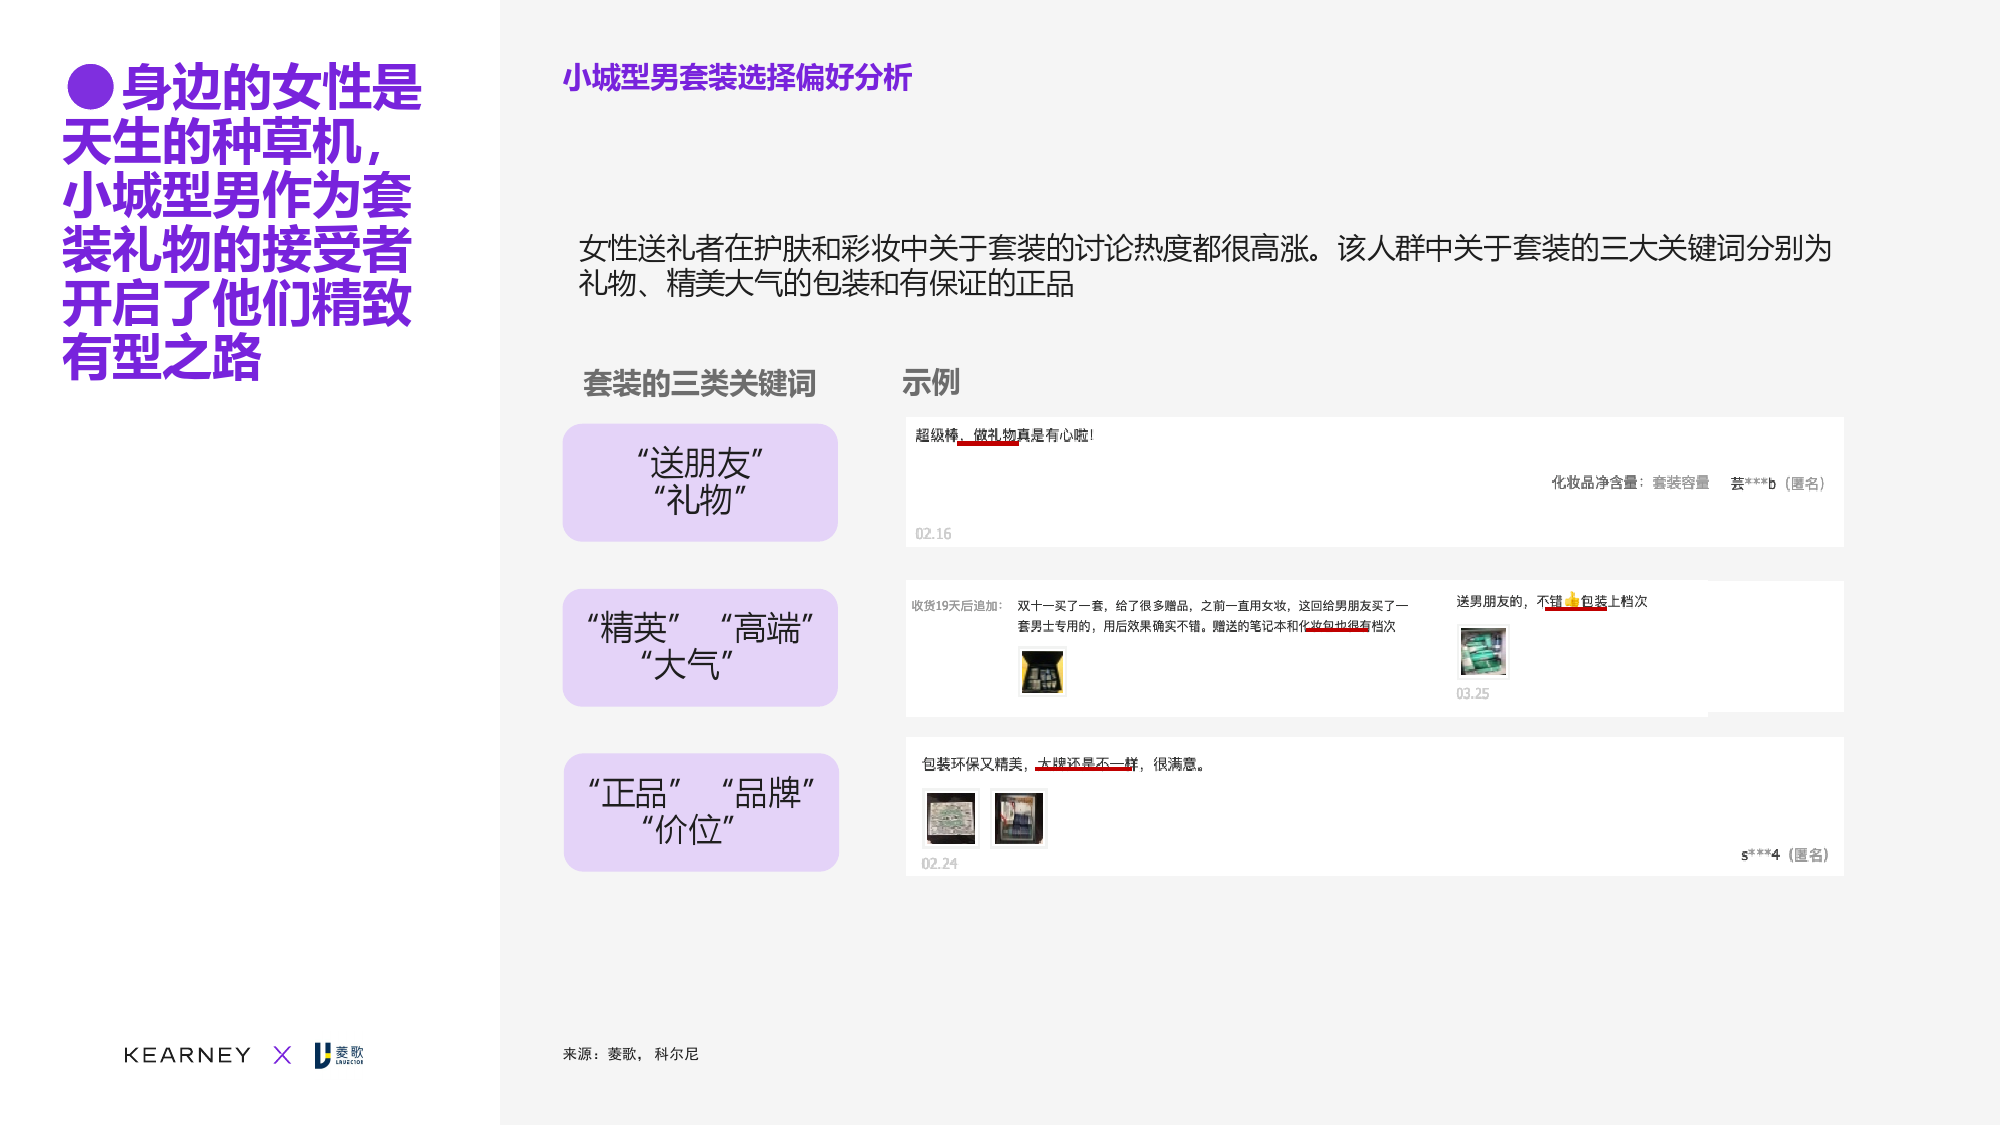Select the “精英” “高端” “大气” keyword box

[x=700, y=647]
